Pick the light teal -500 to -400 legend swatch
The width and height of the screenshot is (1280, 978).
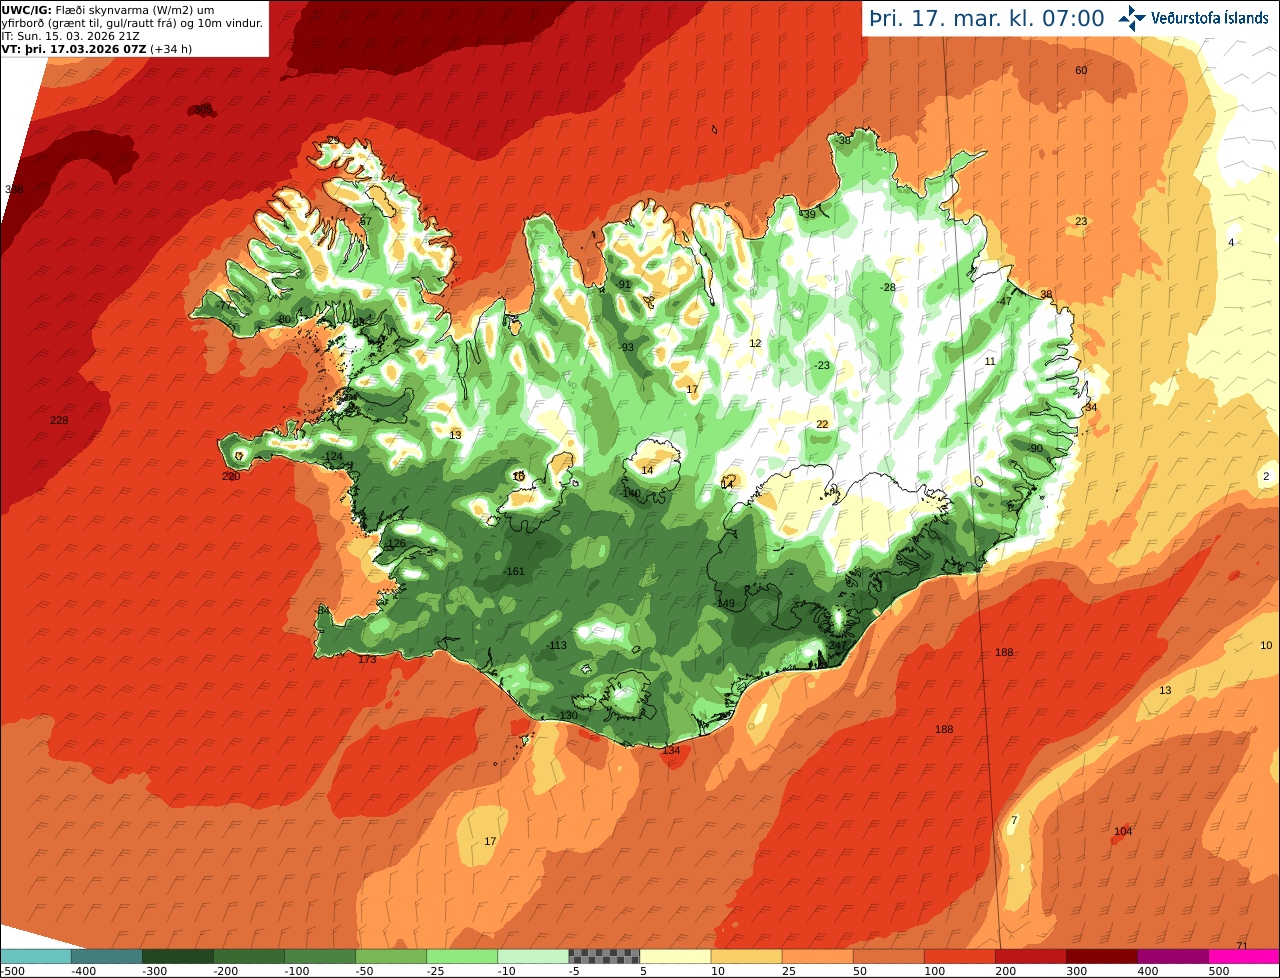[35, 956]
